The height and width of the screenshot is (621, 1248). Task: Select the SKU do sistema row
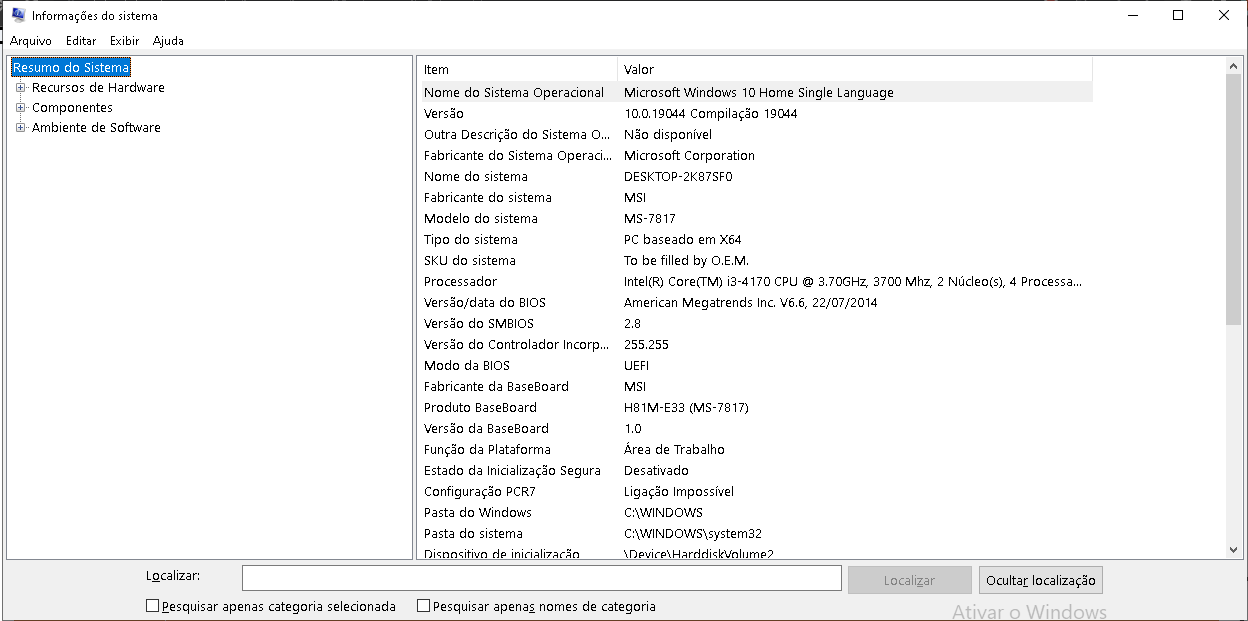tap(755, 260)
